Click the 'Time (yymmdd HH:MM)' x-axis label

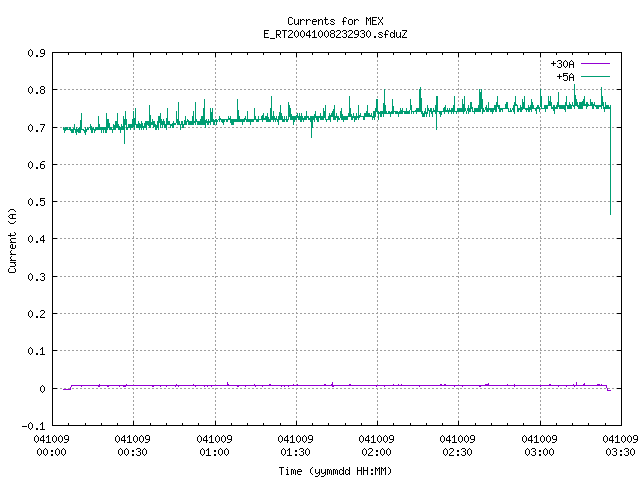click(335, 471)
